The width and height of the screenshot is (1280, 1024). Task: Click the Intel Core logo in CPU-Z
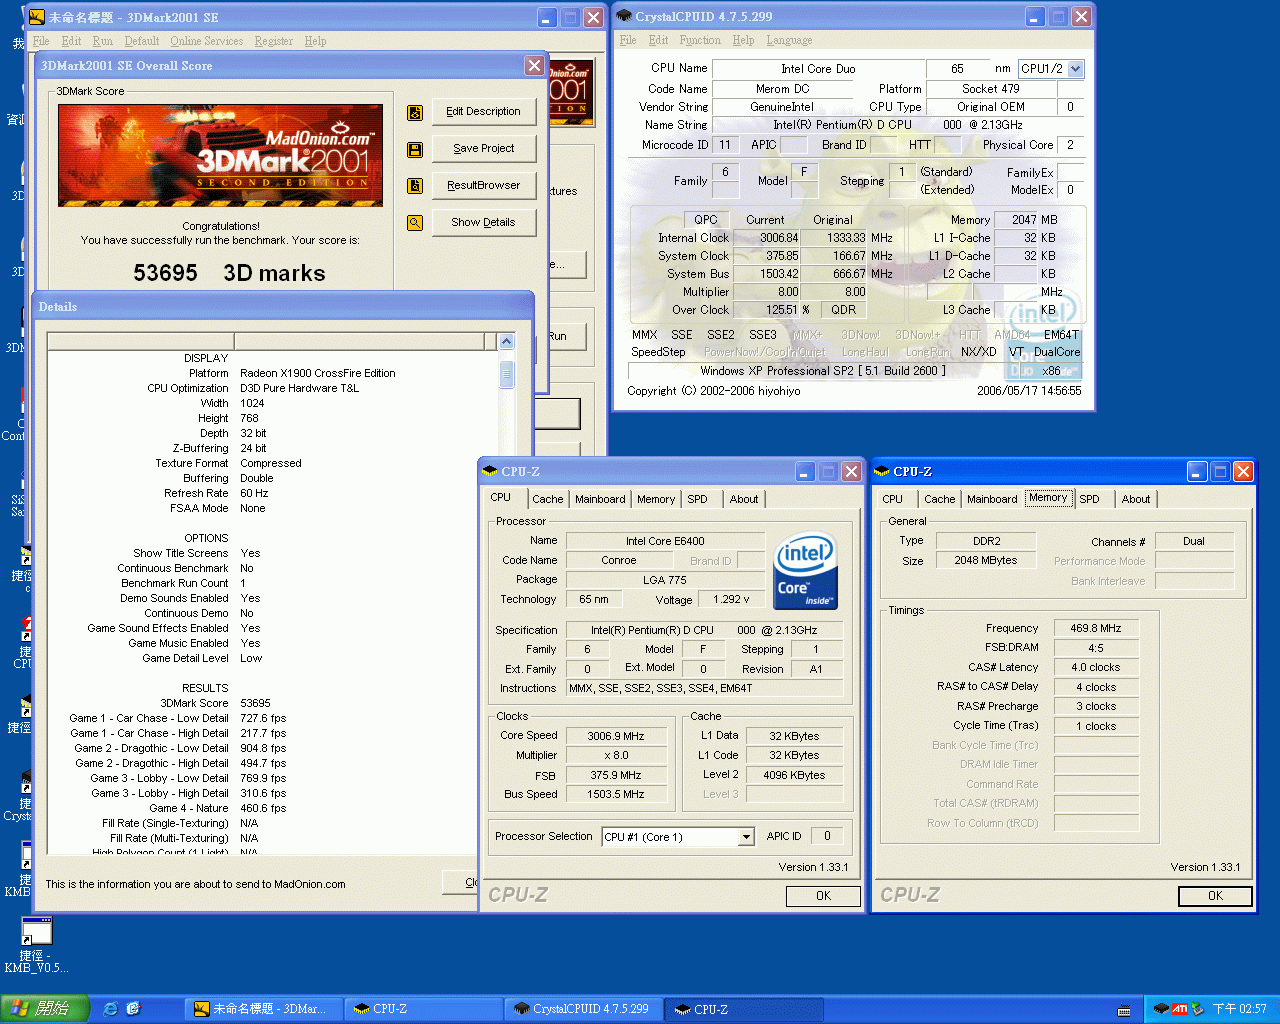point(805,571)
